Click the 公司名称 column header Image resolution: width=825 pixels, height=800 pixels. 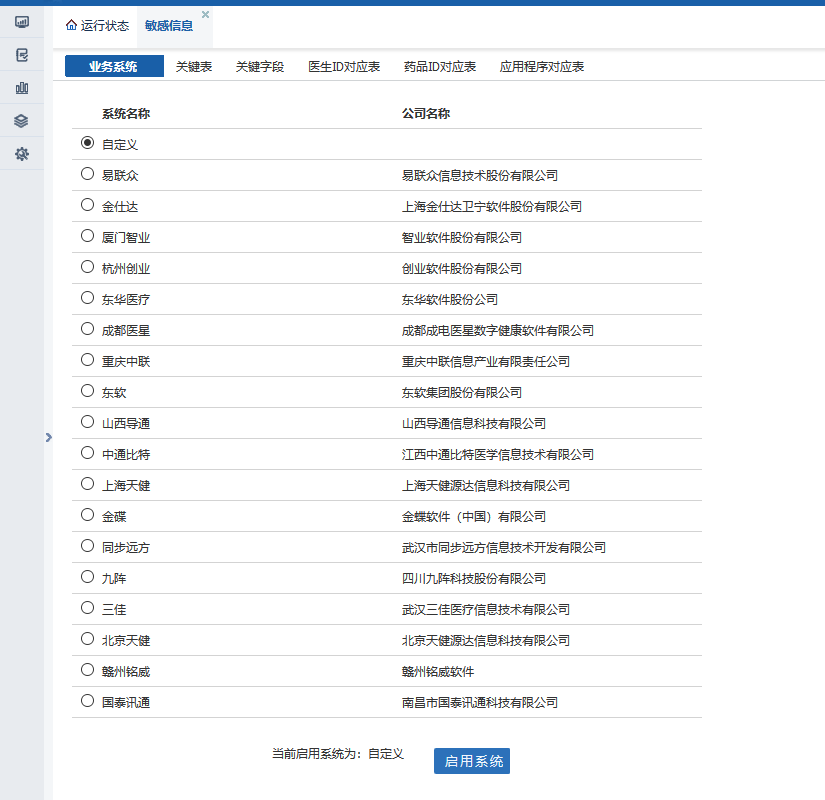pyautogui.click(x=426, y=114)
